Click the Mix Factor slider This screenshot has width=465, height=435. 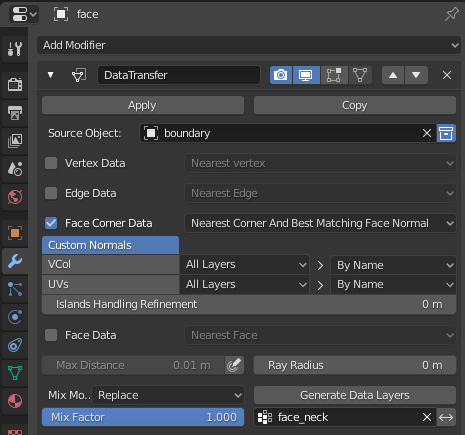[143, 417]
